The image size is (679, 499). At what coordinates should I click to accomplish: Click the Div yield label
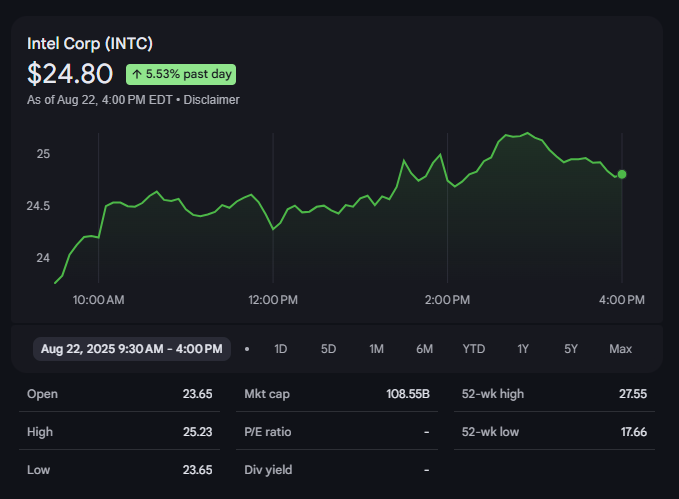click(x=268, y=470)
